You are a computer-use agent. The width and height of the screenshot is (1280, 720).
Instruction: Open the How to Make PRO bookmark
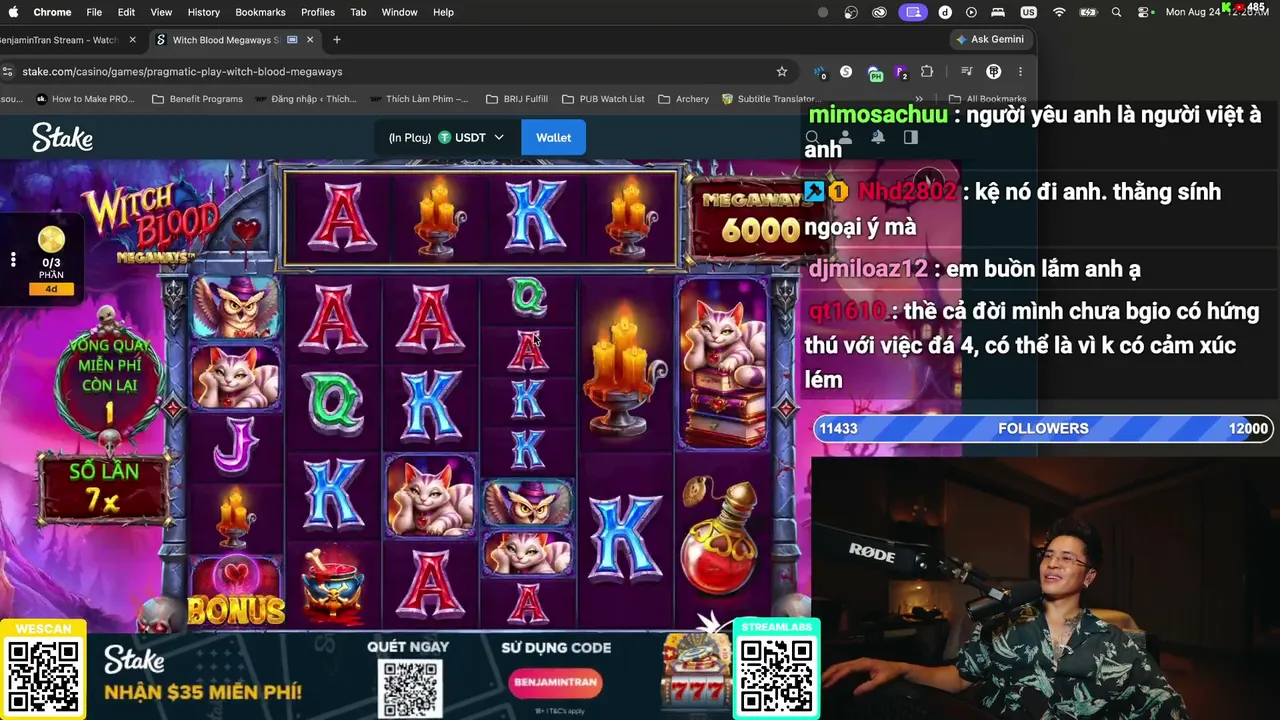click(x=85, y=99)
